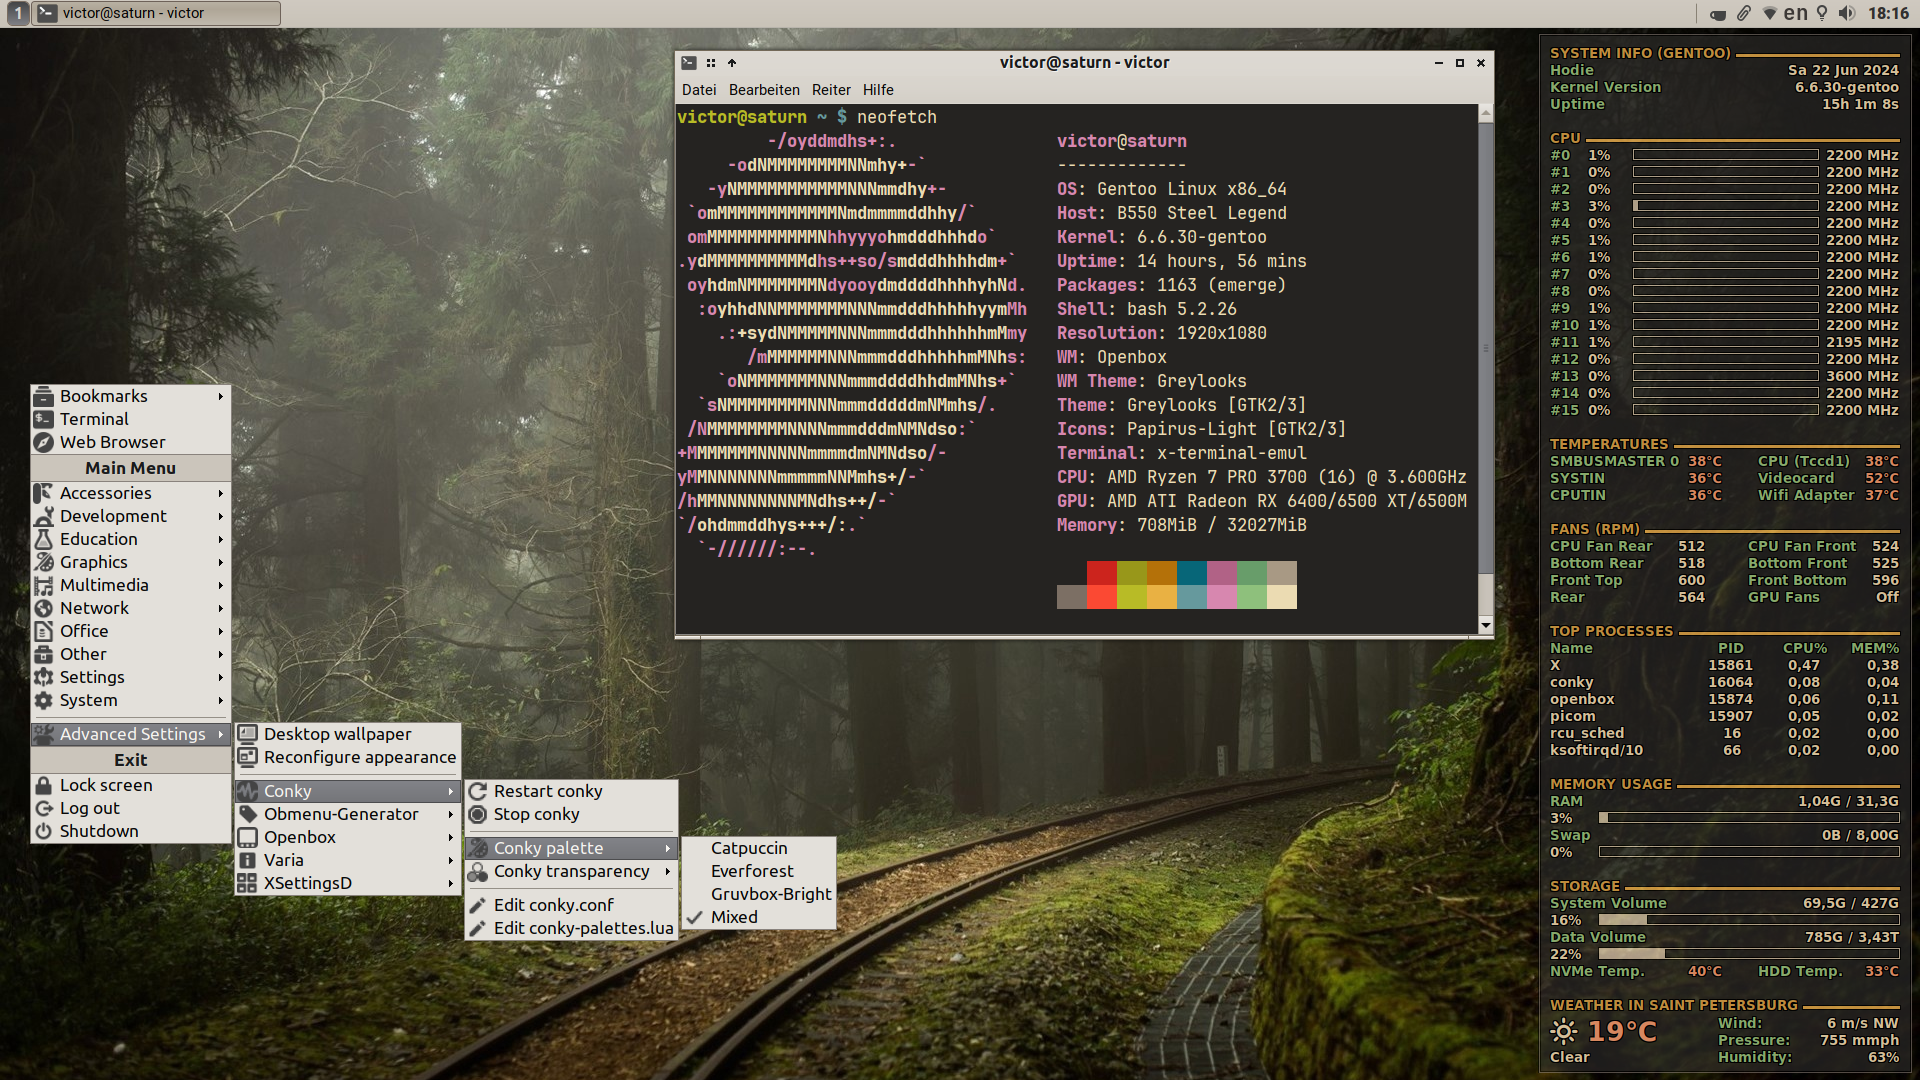1920x1080 pixels.
Task: Click Edit conky-palettes.lua
Action: (x=583, y=928)
